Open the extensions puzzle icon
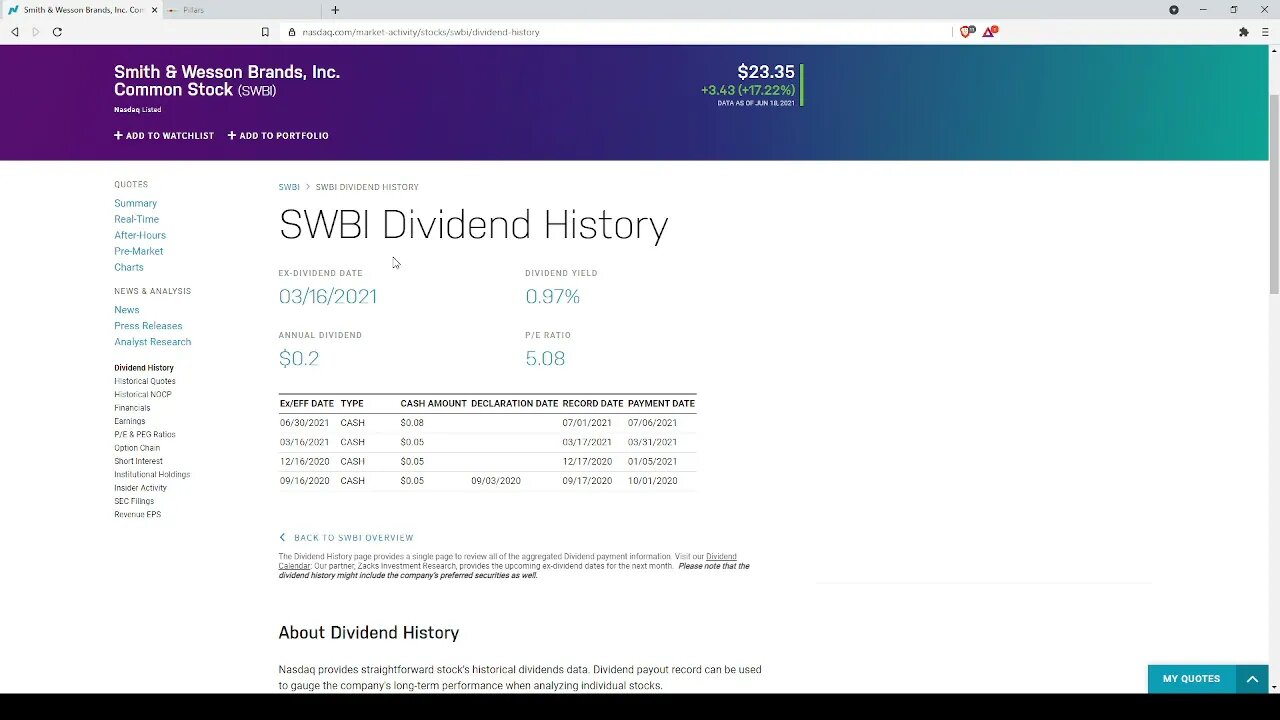Screen dimensions: 1280x720 1243,32
